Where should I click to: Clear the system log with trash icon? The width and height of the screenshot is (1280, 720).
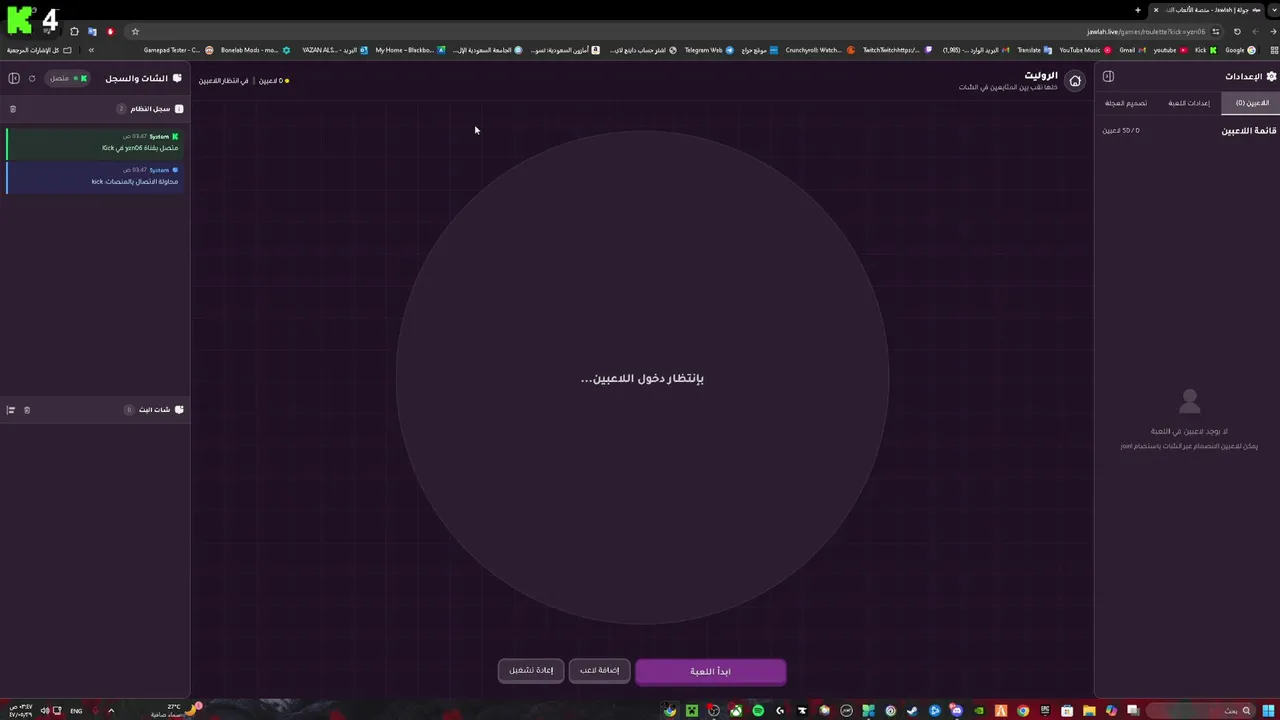(13, 109)
